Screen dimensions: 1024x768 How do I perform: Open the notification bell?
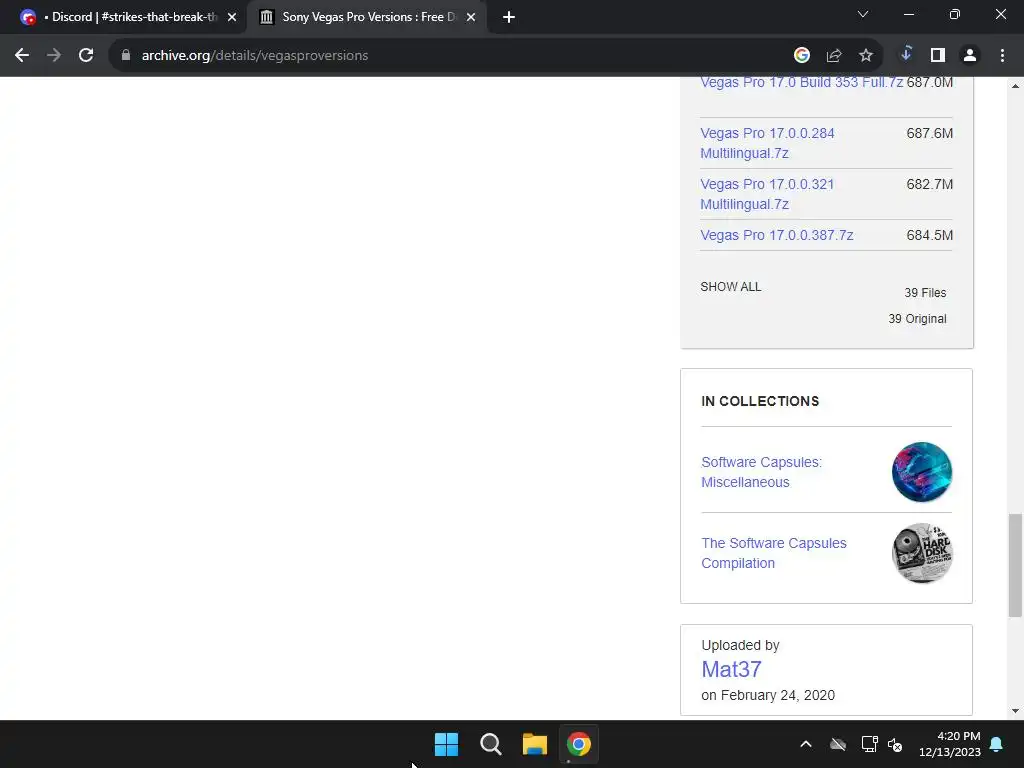997,744
